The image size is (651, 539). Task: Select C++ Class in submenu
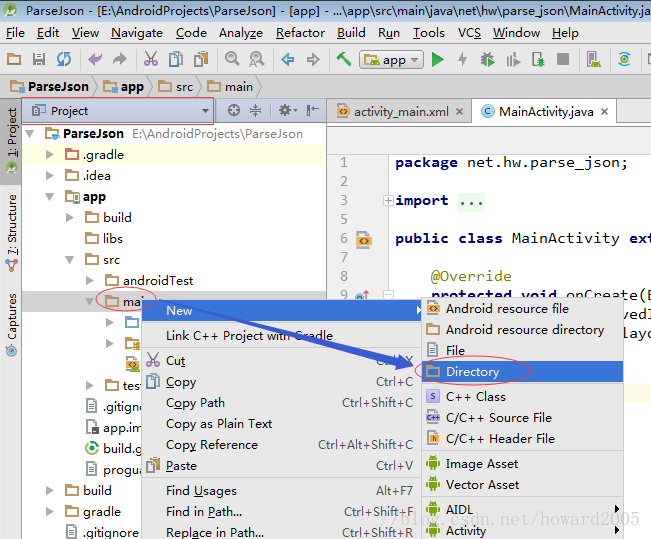pos(522,397)
